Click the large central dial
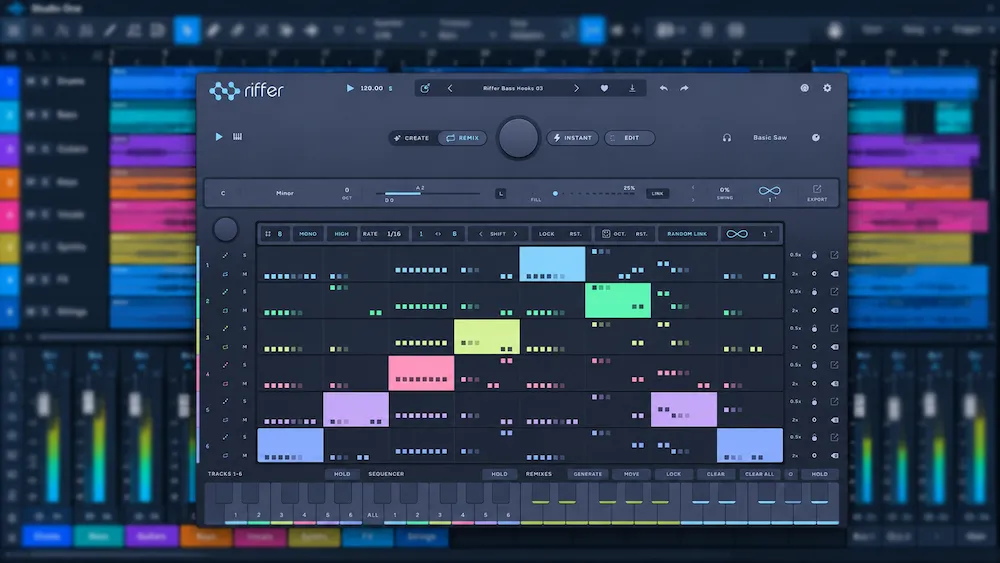Screen dimensions: 1000x563 pyautogui.click(x=518, y=137)
